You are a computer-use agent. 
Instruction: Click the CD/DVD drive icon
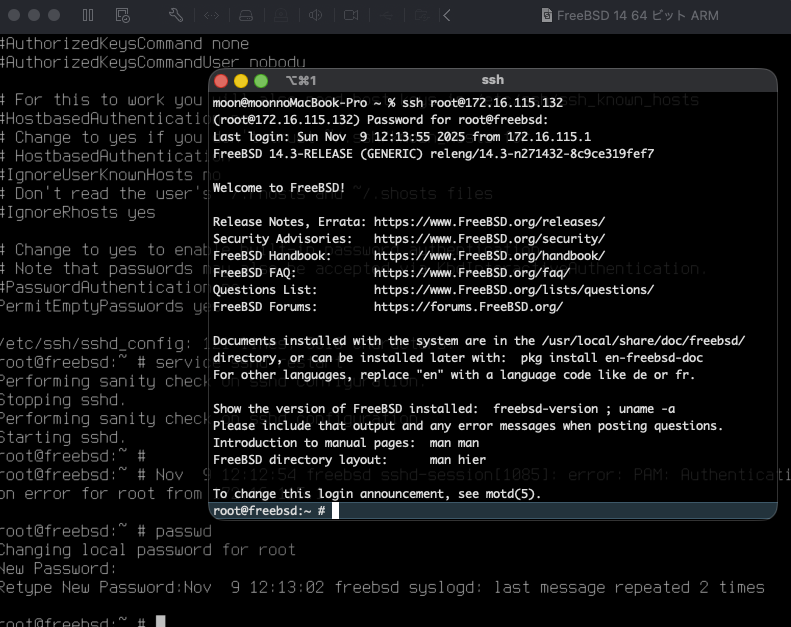(282, 16)
